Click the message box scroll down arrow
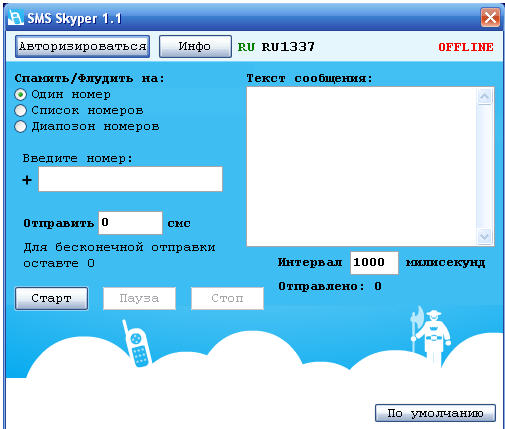Image resolution: width=505 pixels, height=429 pixels. pyautogui.click(x=485, y=236)
